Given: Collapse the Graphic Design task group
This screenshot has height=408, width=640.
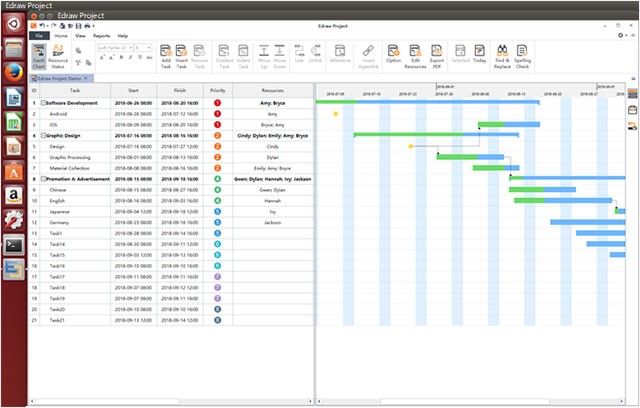Looking at the screenshot, I should coord(42,135).
